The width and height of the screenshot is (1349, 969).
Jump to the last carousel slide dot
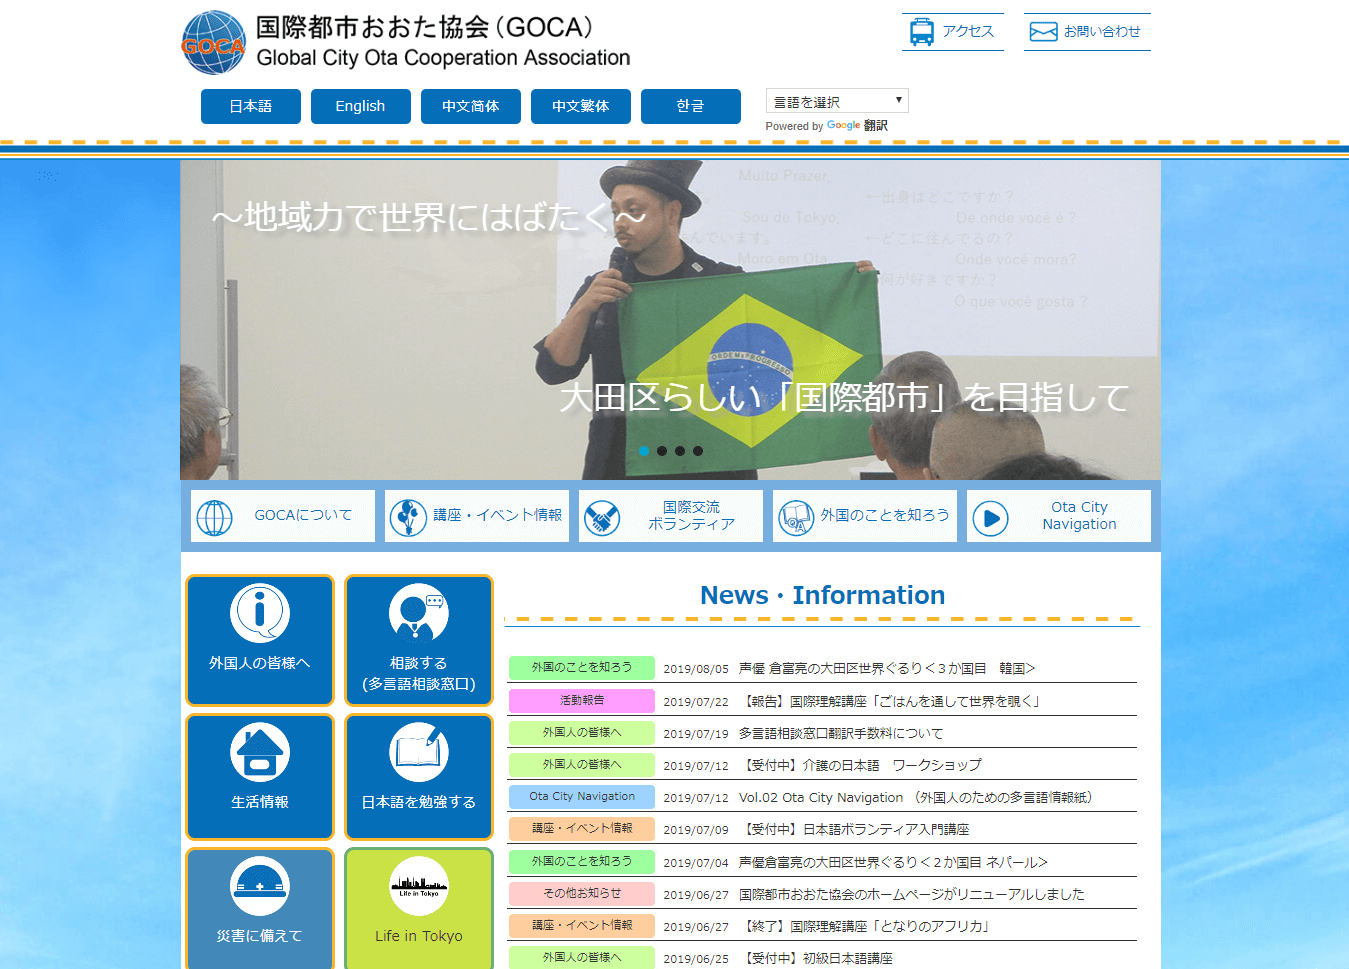click(698, 451)
